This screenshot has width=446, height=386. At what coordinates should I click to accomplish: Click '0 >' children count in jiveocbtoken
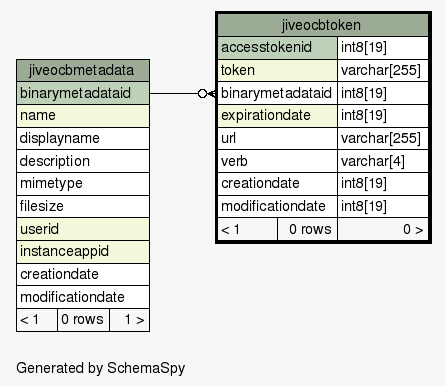[383, 229]
